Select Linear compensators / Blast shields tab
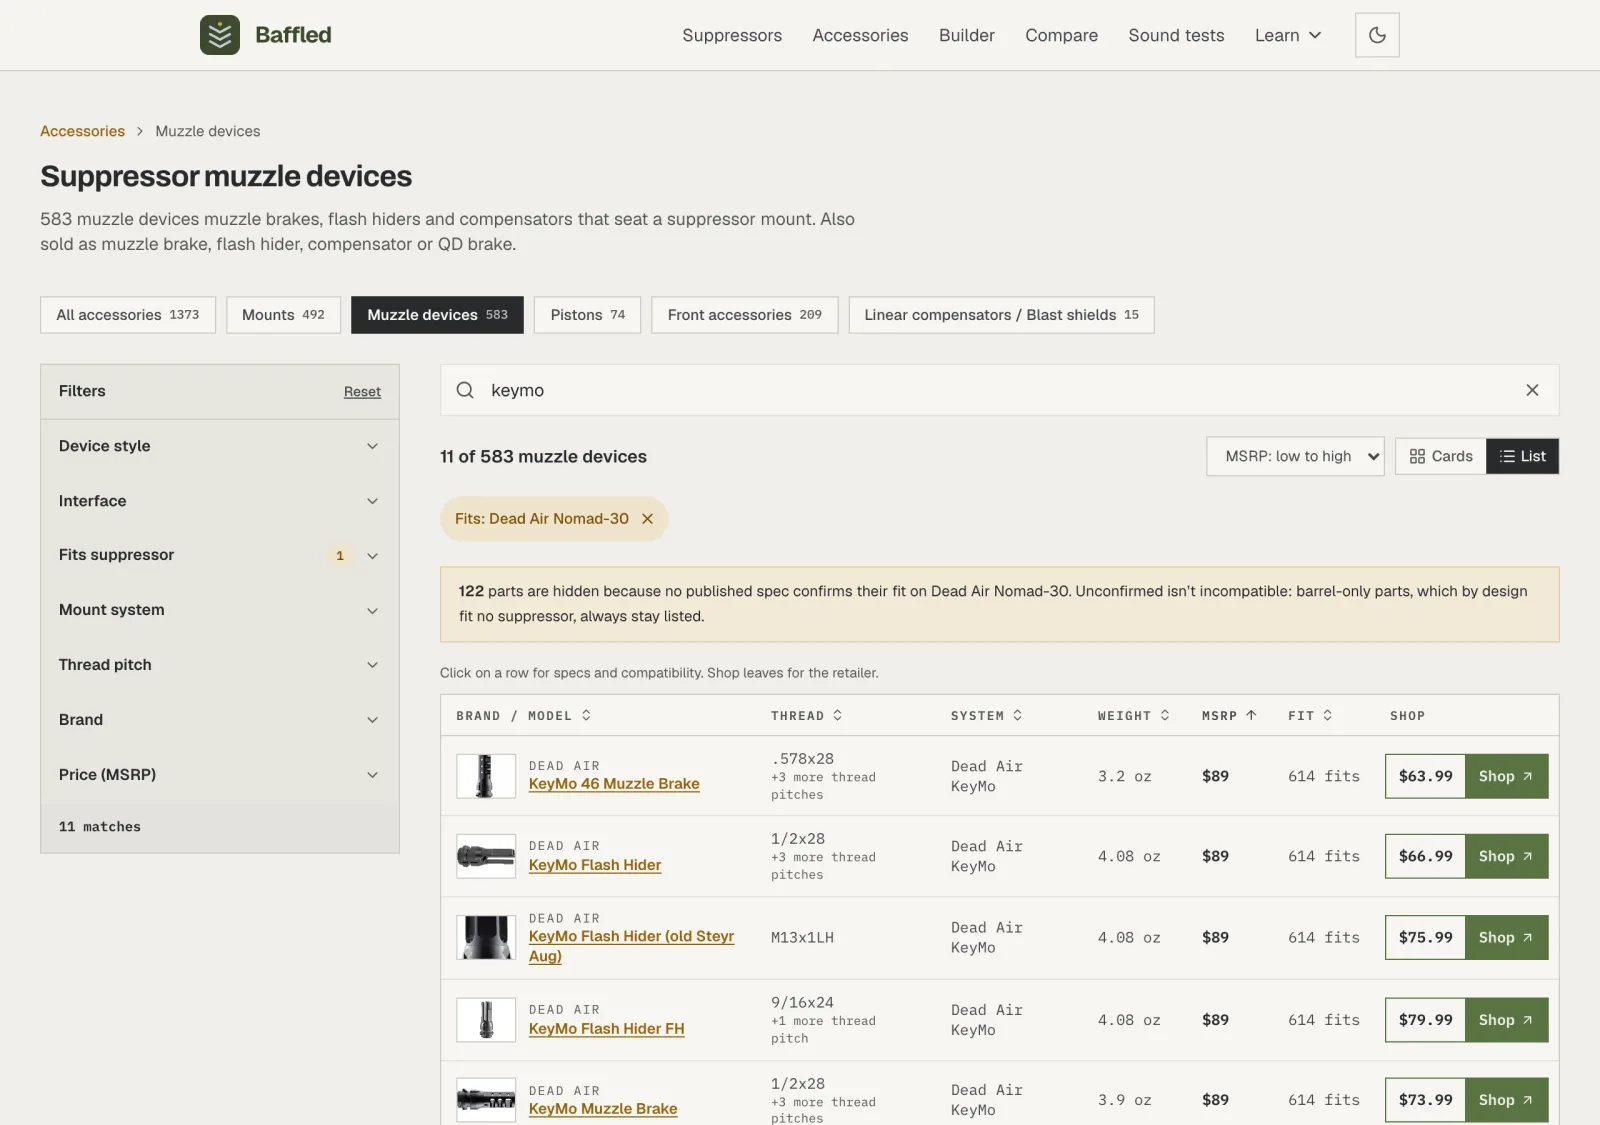Image resolution: width=1600 pixels, height=1125 pixels. 1001,315
